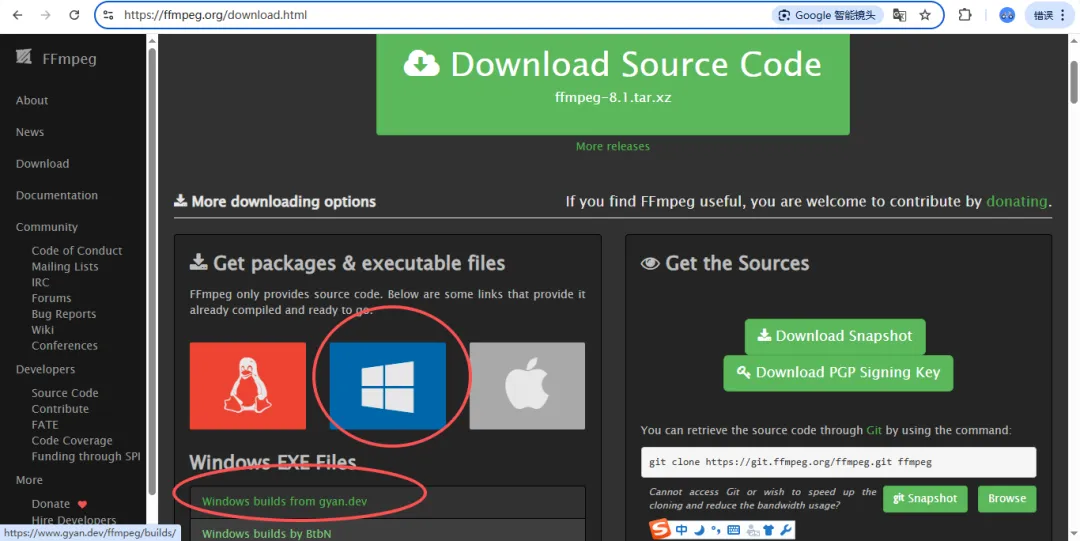This screenshot has width=1080, height=541.
Task: Open Community in the sidebar
Action: [x=46, y=227]
